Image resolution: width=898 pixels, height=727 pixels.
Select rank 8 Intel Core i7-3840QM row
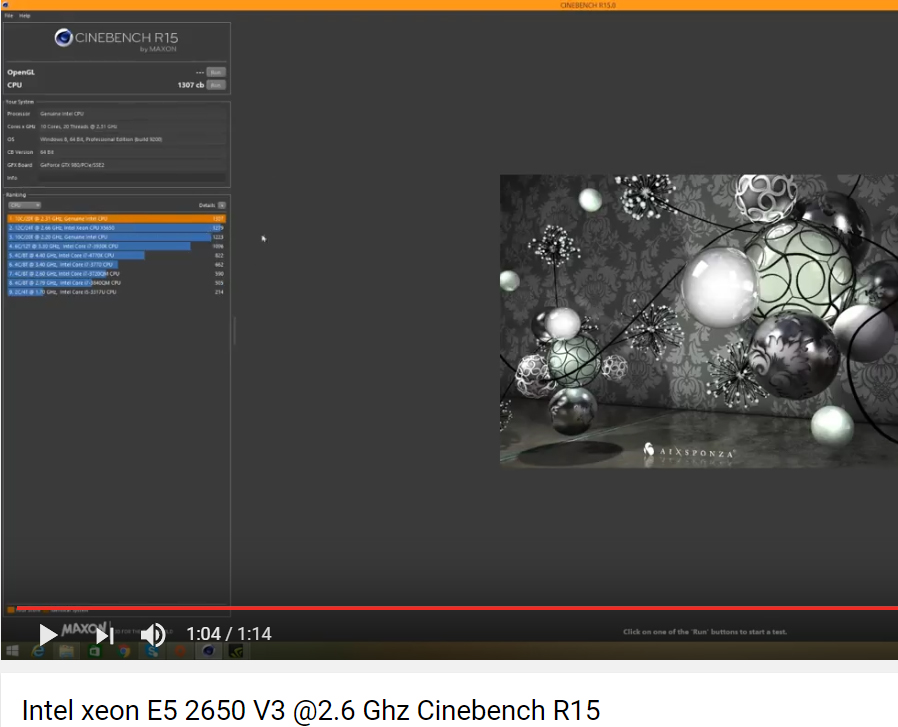(x=116, y=282)
